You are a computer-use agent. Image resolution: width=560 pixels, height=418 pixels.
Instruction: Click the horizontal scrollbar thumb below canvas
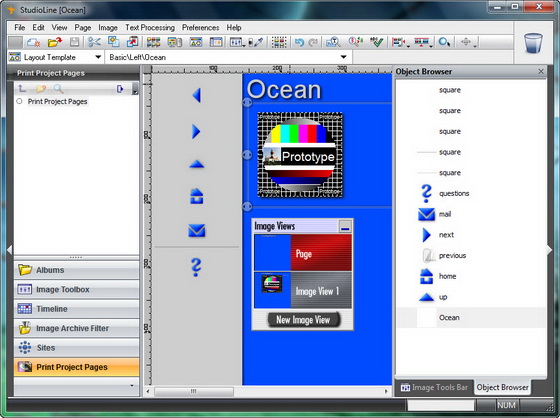(194, 392)
